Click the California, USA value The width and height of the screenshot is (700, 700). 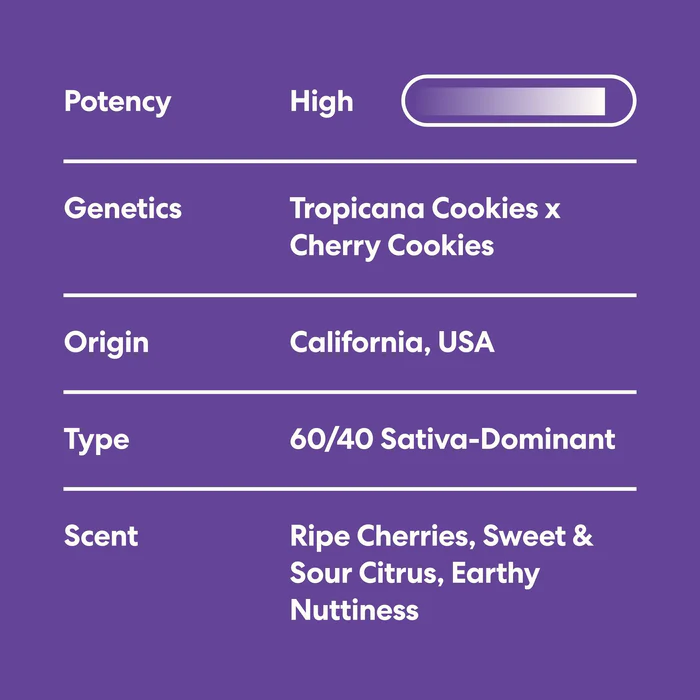392,343
